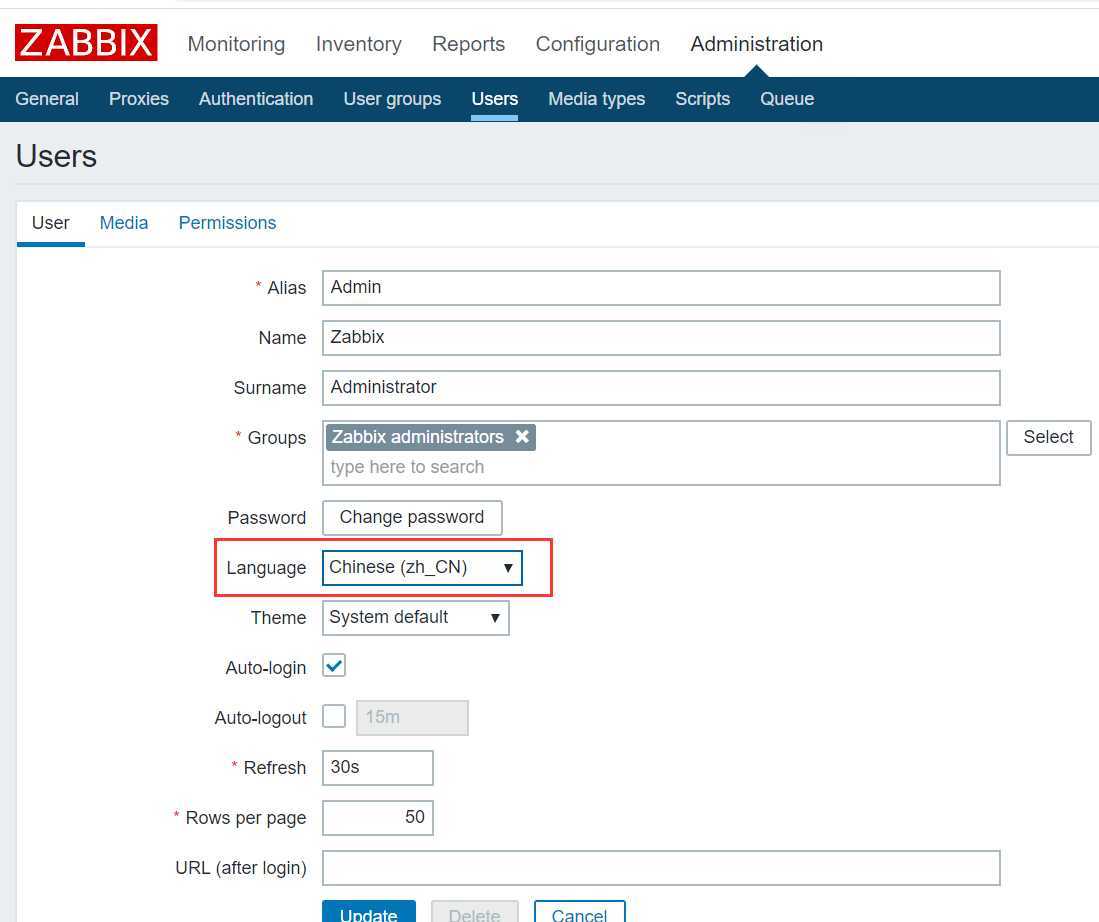Image resolution: width=1099 pixels, height=922 pixels.
Task: Switch to the Media tab
Action: tap(123, 223)
